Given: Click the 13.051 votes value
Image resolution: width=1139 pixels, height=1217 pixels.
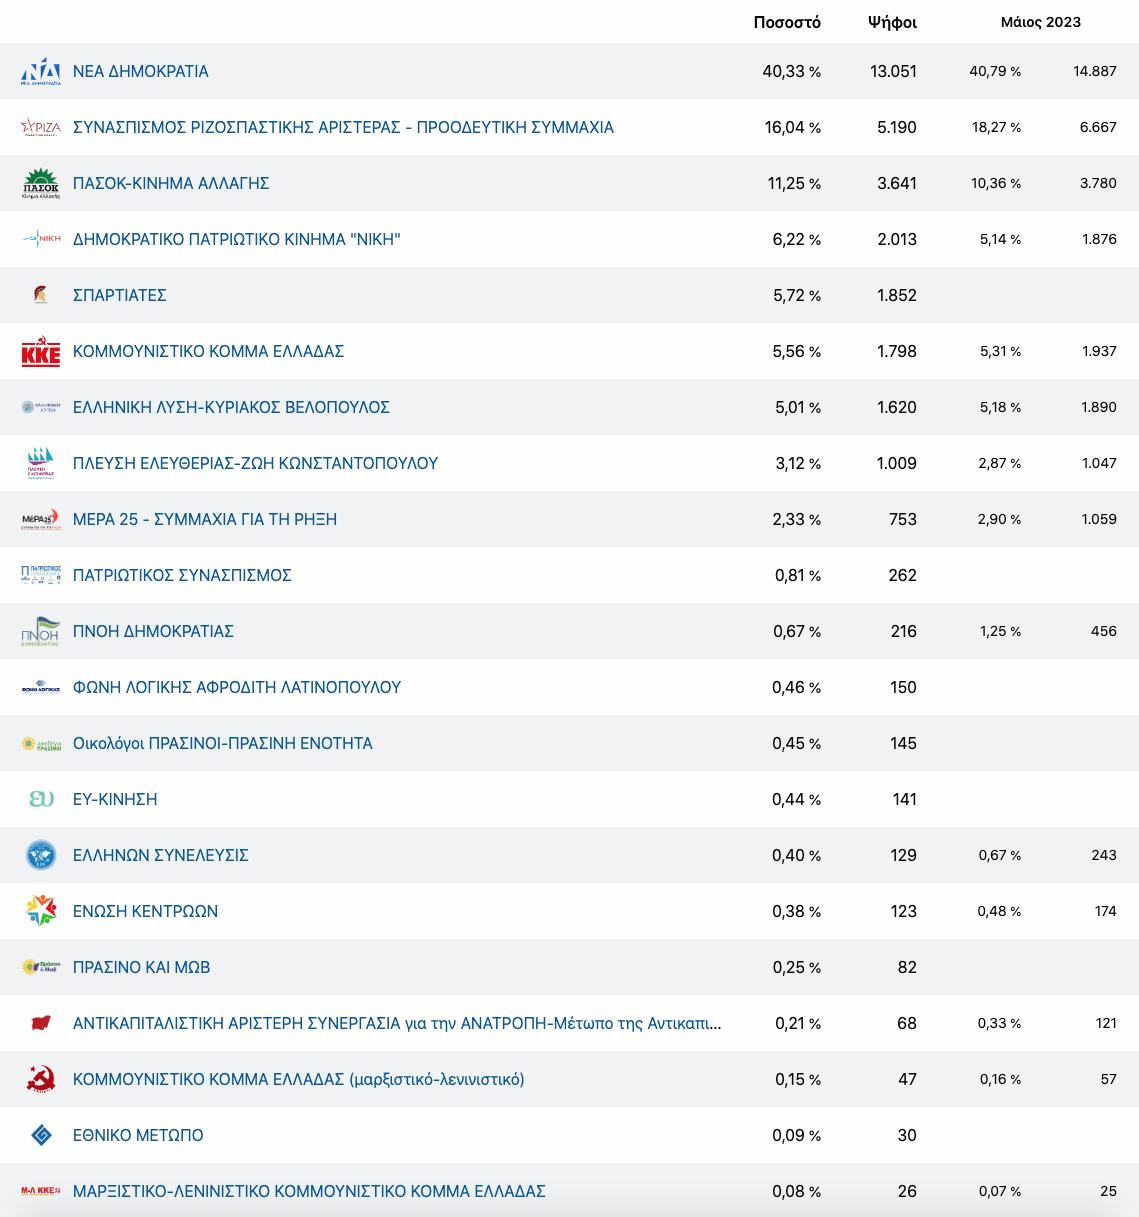Looking at the screenshot, I should click(x=893, y=71).
